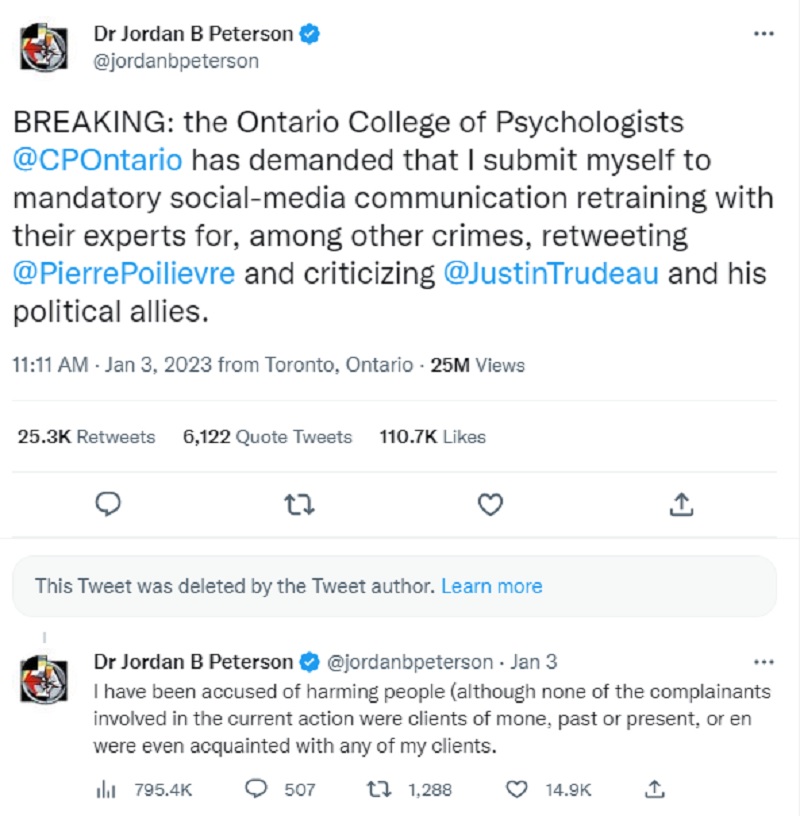The image size is (800, 816).
Task: View the 6,122 Quote Tweets list
Action: (x=267, y=437)
